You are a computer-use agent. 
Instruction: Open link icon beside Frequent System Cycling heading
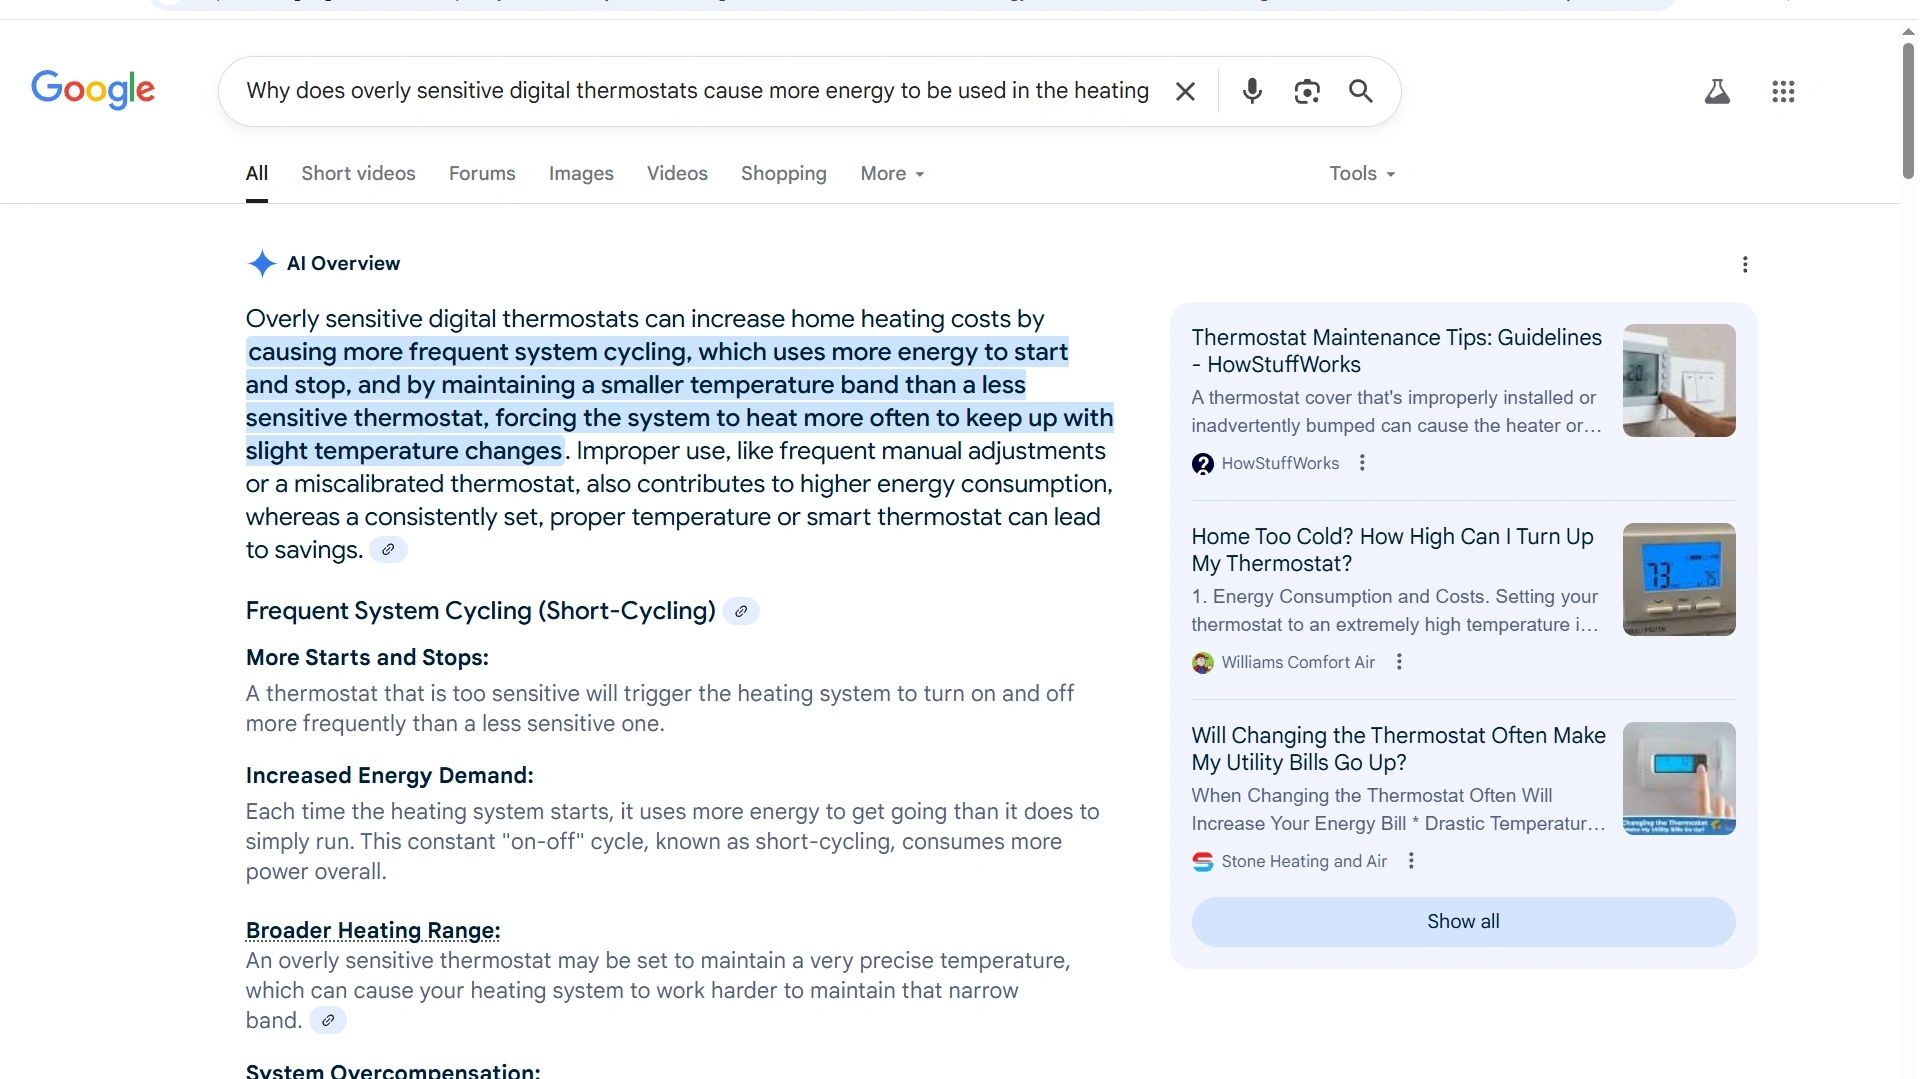pyautogui.click(x=741, y=611)
